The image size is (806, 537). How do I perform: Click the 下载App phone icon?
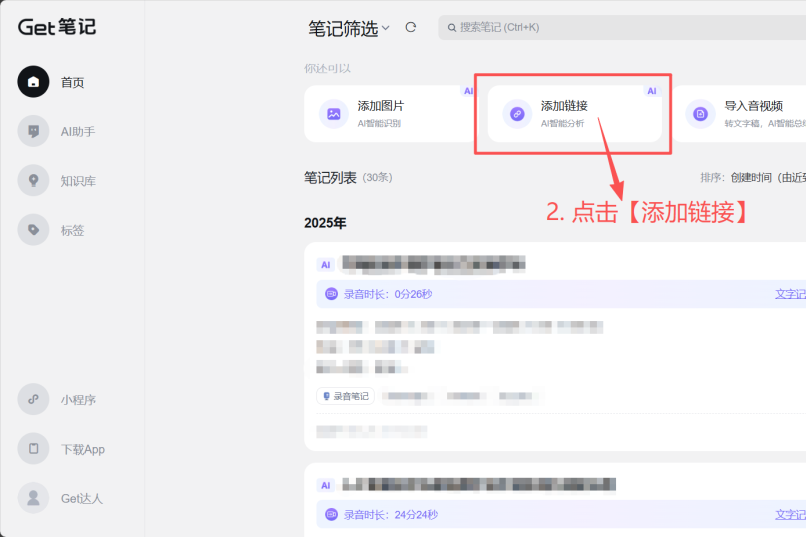coord(33,449)
